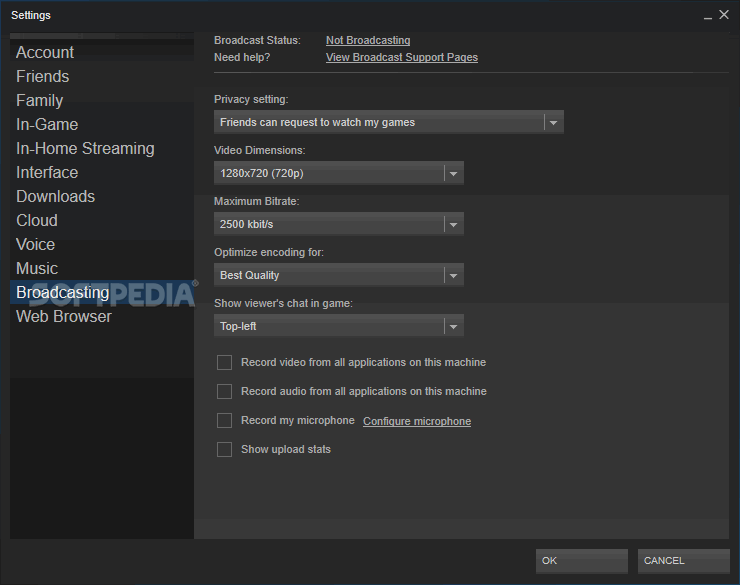Expand Optimize encoding for dropdown
Image resolution: width=740 pixels, height=585 pixels.
(339, 276)
